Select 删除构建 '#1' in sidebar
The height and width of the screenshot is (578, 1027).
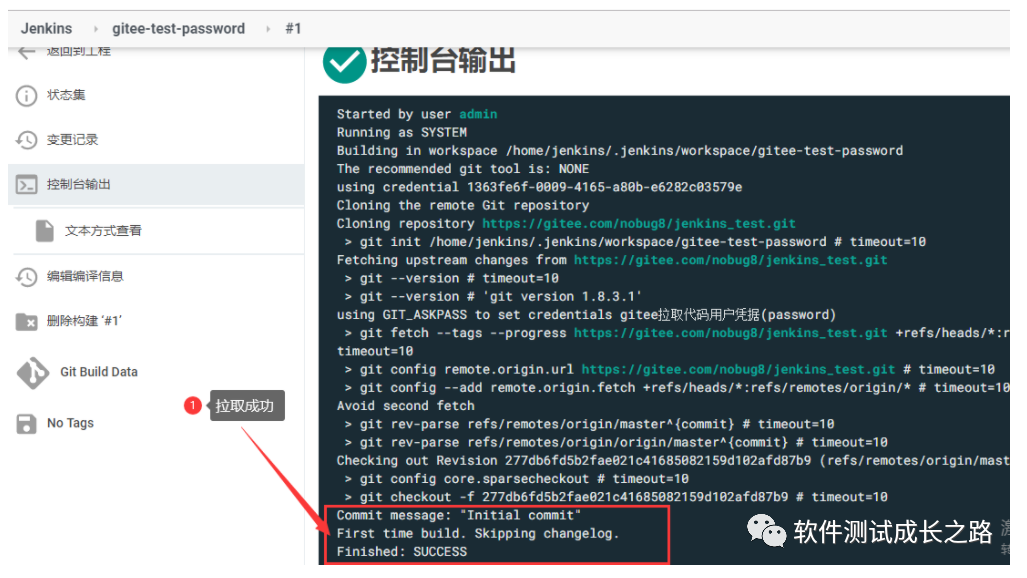84,321
